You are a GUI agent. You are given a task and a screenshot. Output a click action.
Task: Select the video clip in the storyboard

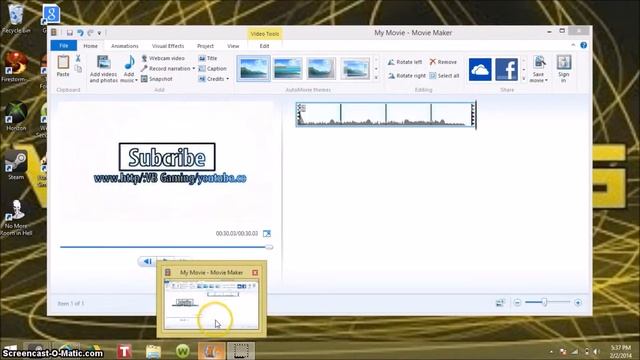click(386, 115)
